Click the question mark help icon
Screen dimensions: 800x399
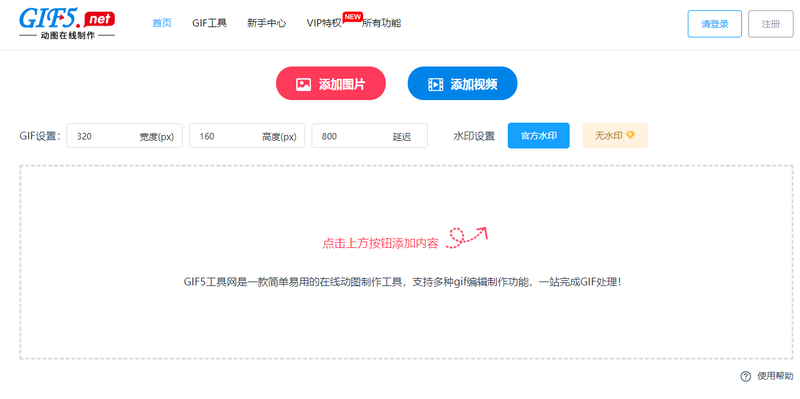click(x=745, y=377)
